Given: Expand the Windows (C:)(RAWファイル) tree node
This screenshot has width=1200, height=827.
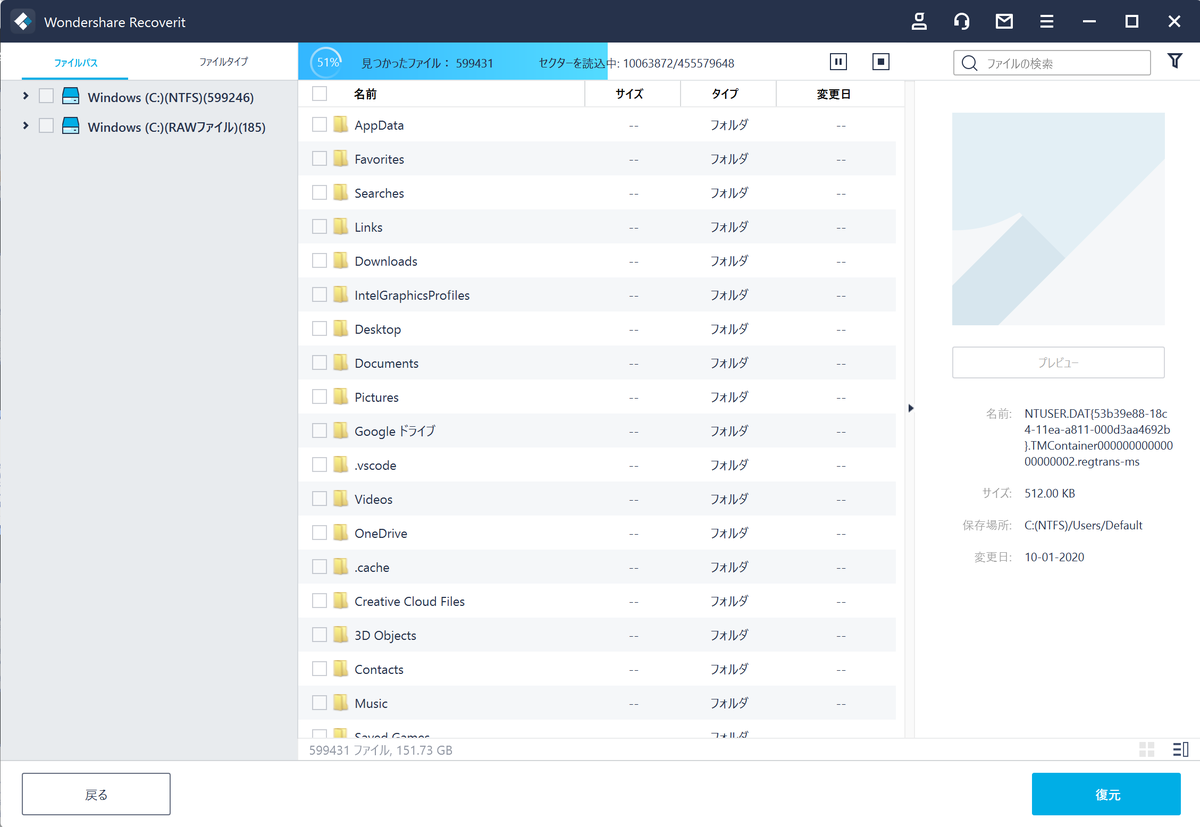Looking at the screenshot, I should click(x=24, y=126).
